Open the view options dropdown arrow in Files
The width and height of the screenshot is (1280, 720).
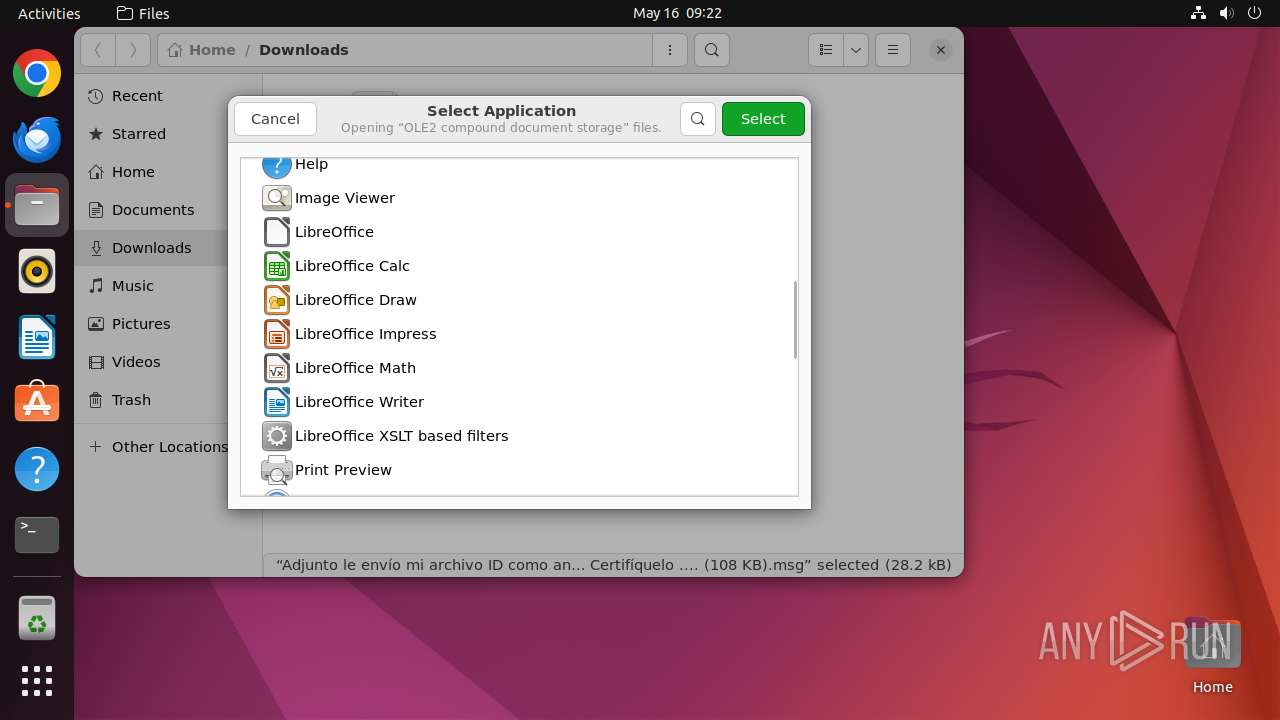(x=855, y=50)
